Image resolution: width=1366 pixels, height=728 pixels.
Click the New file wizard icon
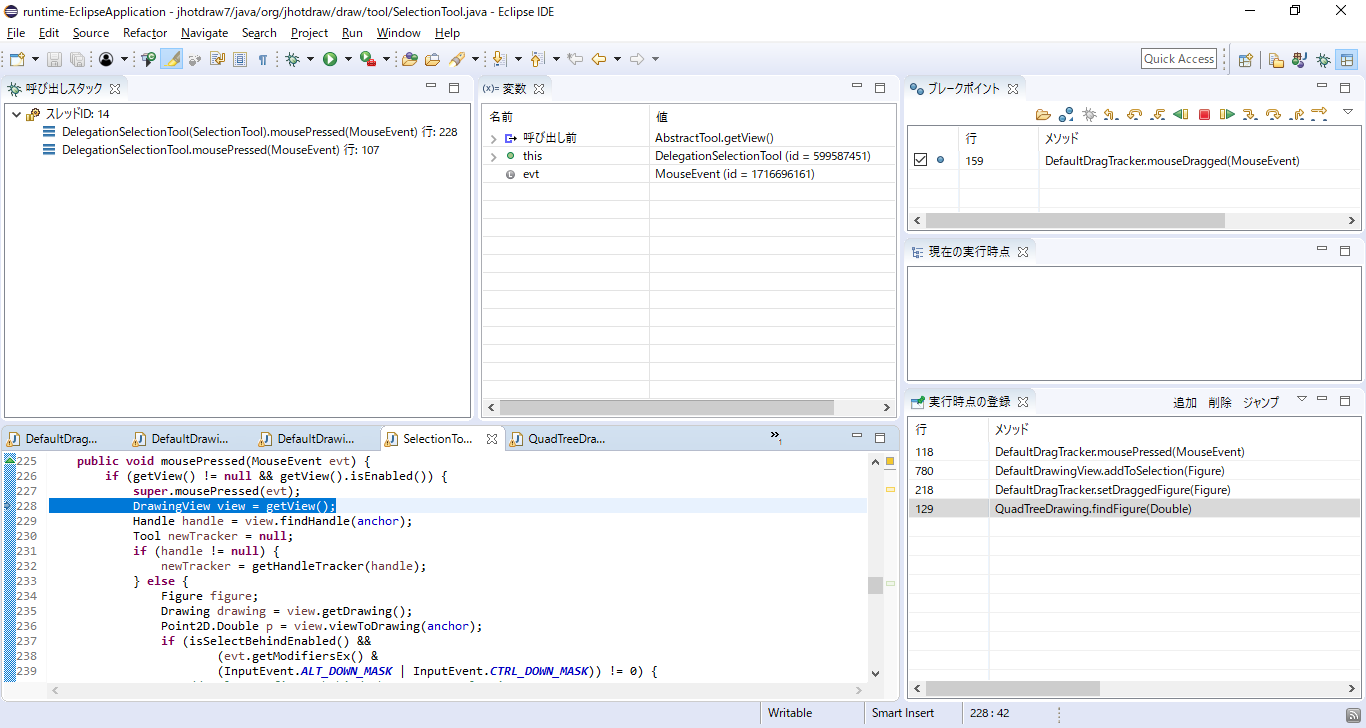coord(17,59)
